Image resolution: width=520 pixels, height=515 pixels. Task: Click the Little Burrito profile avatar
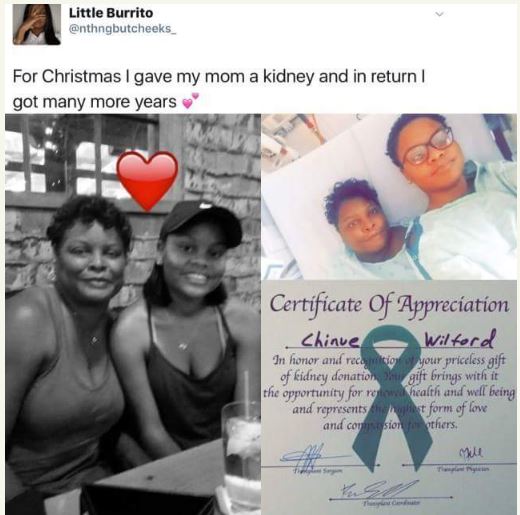pos(37,24)
